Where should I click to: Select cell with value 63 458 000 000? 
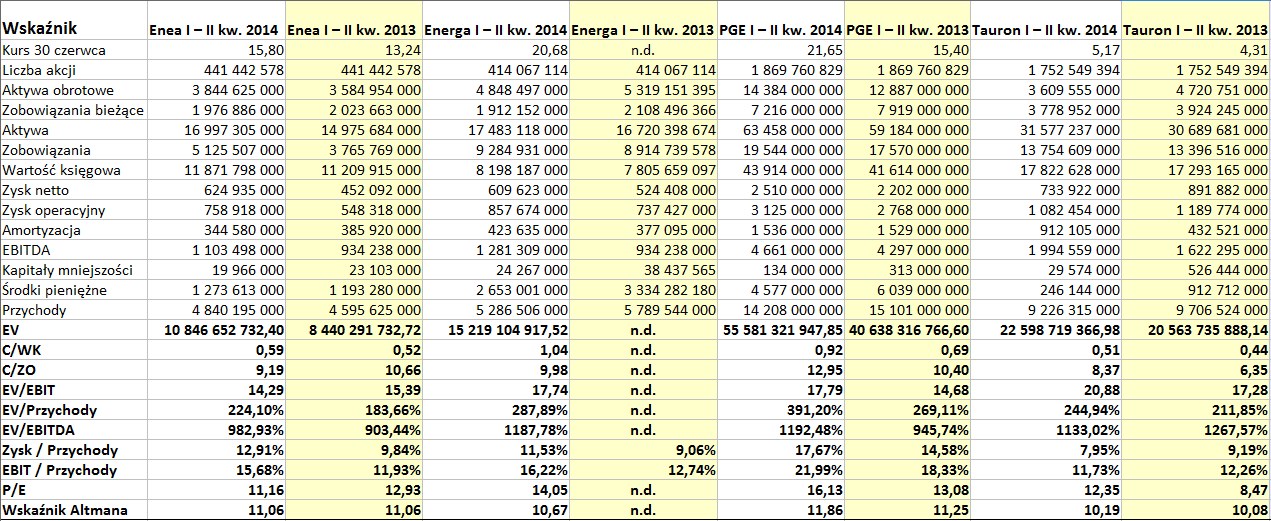click(781, 130)
